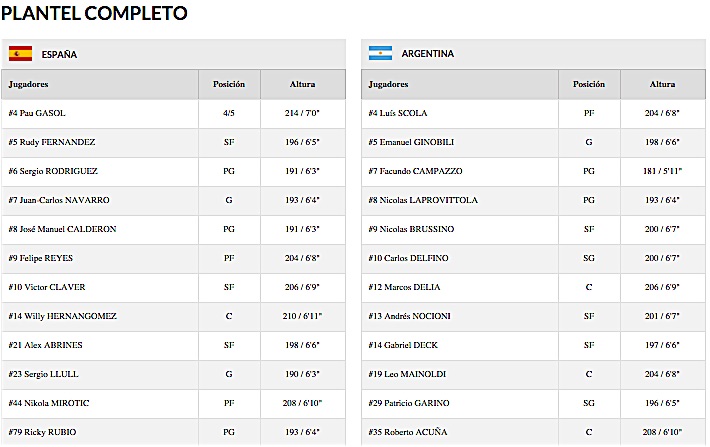Open #79 Ricky RUBIO profile
Viewport: 710px width, 447px height.
click(x=42, y=433)
